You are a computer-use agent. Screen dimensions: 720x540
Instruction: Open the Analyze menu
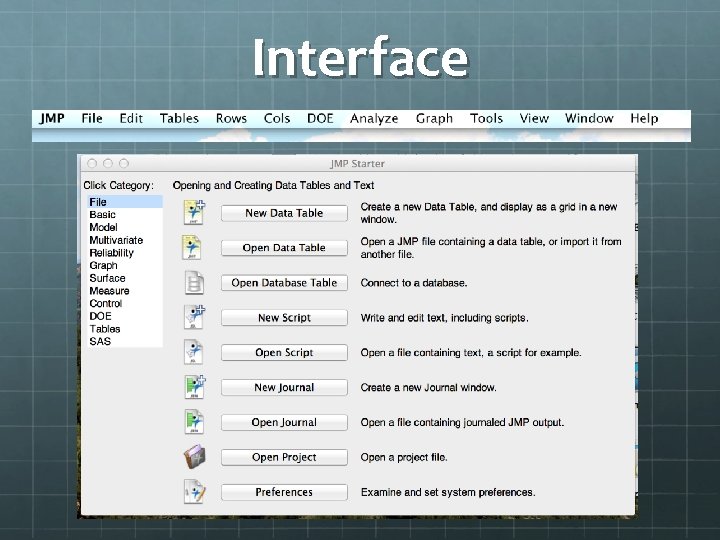coord(374,118)
